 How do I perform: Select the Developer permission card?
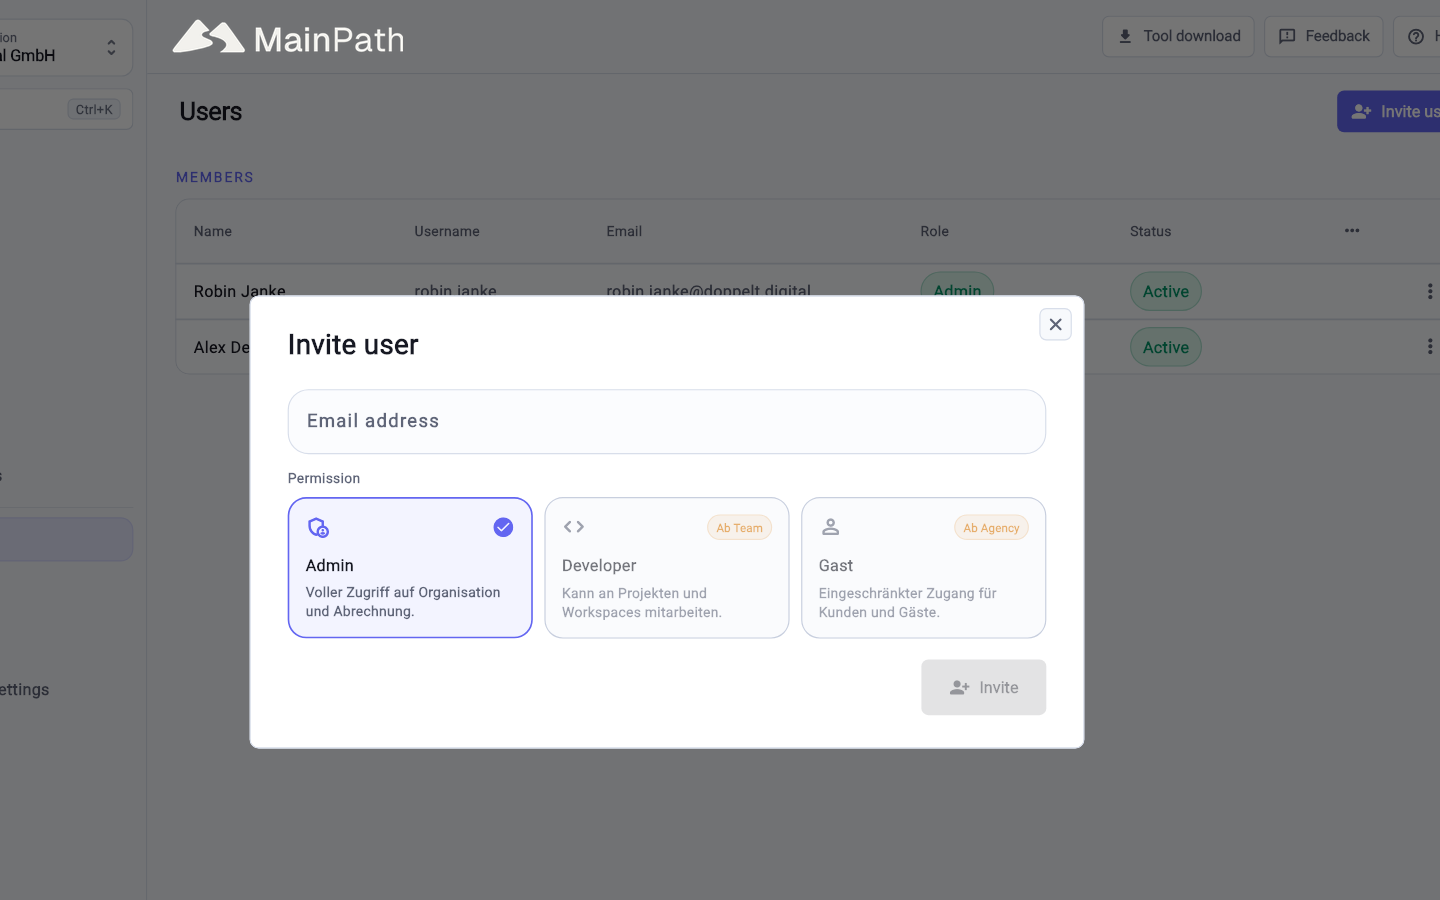666,567
